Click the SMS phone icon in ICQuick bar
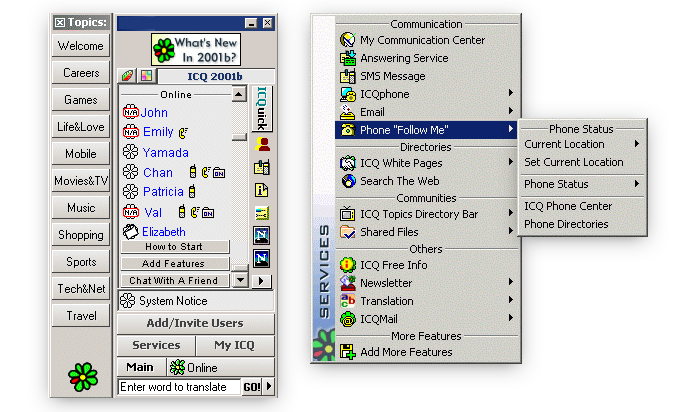 [262, 167]
